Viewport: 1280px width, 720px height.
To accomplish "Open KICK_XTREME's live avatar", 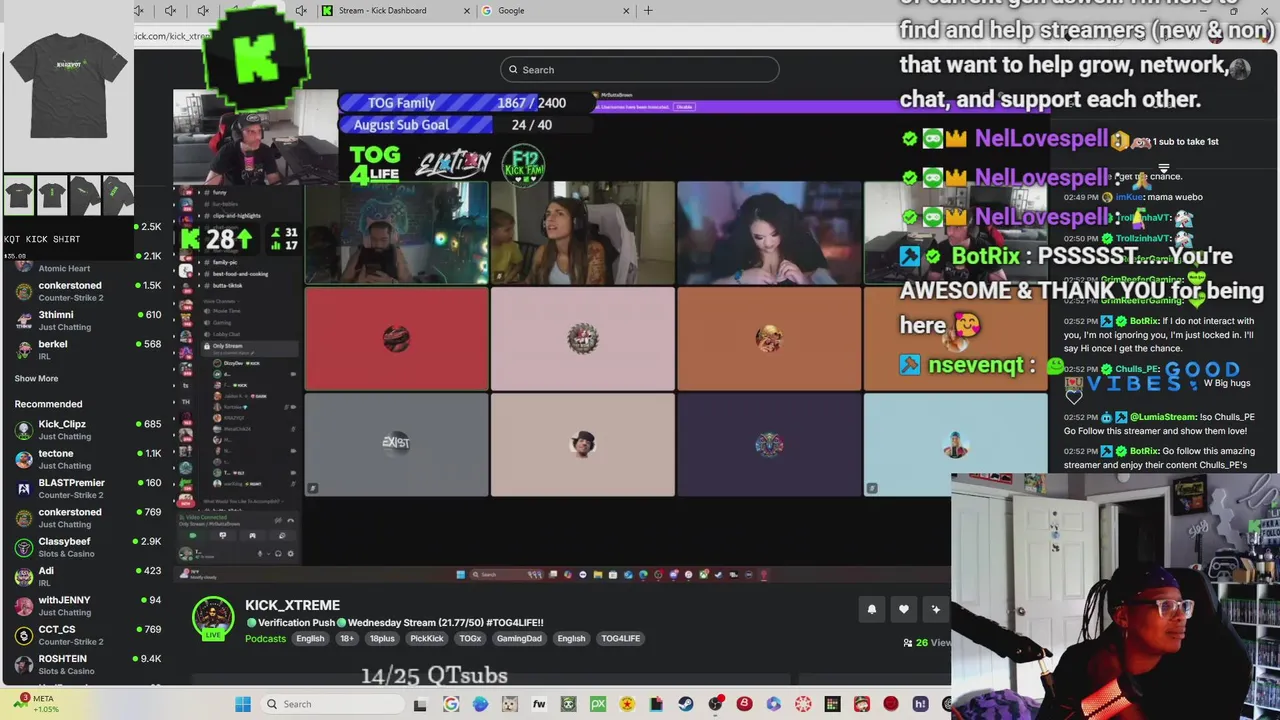I will 213,619.
